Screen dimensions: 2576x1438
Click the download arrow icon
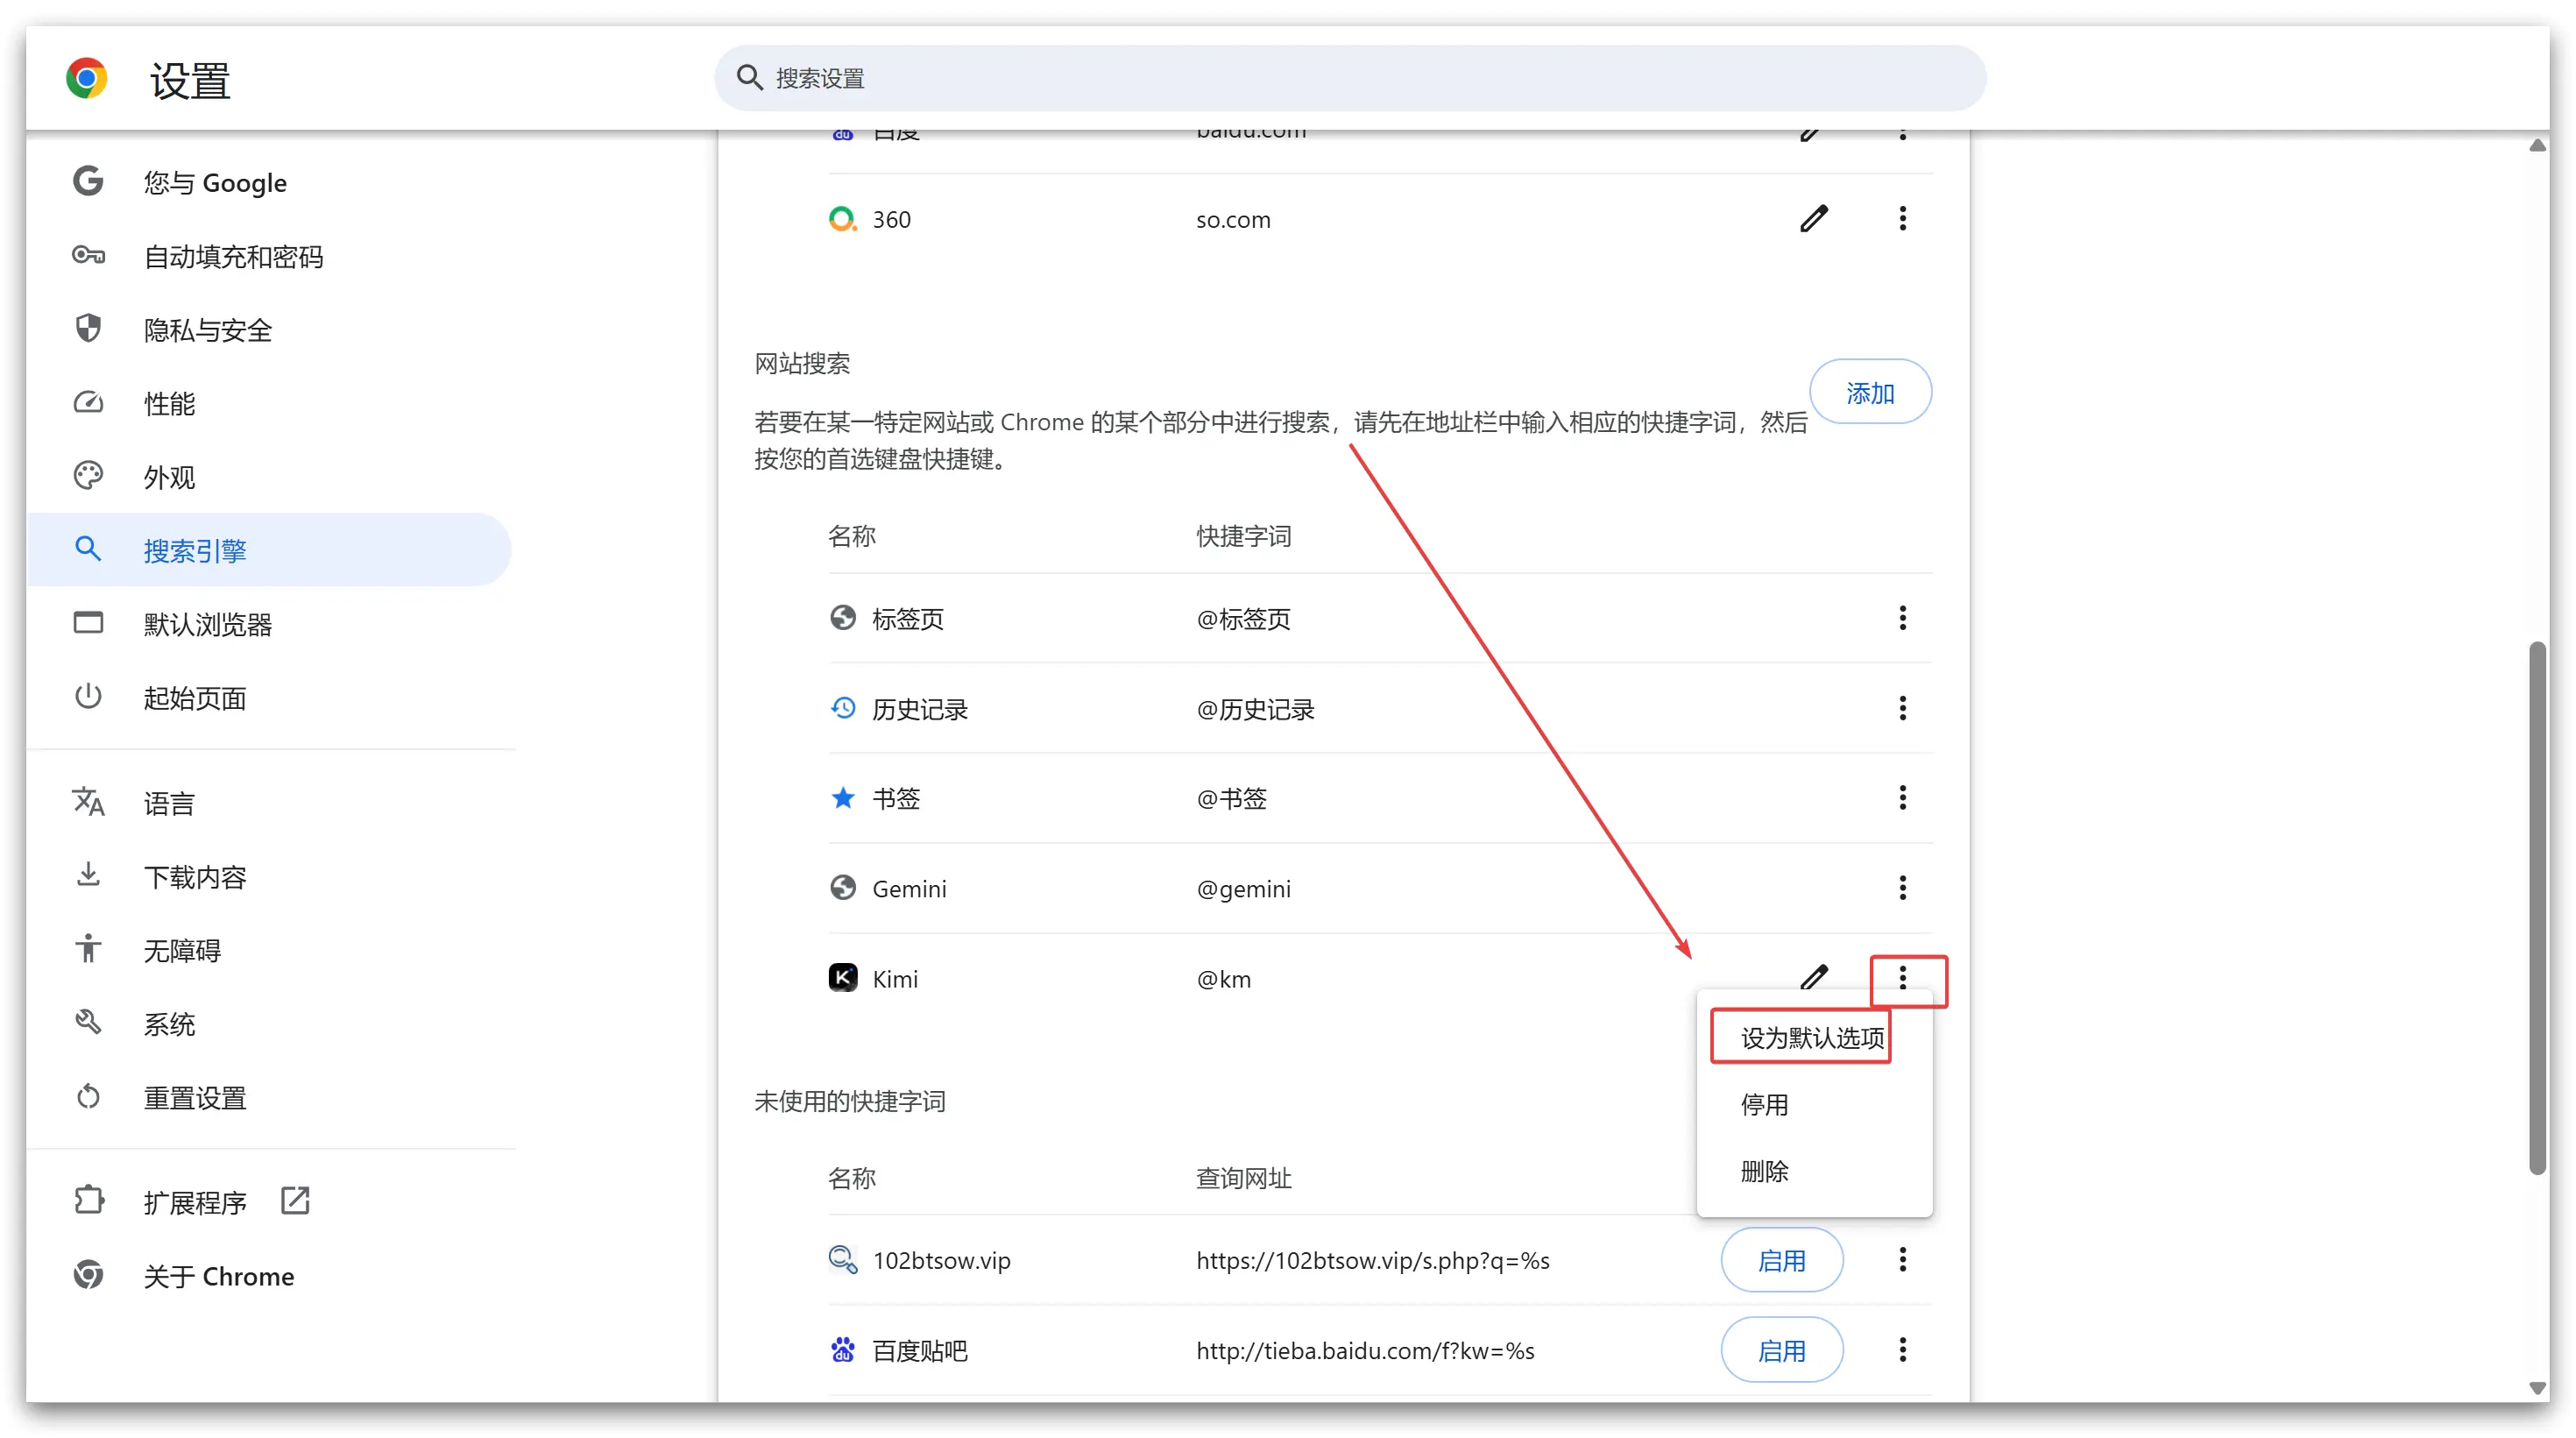click(x=88, y=875)
